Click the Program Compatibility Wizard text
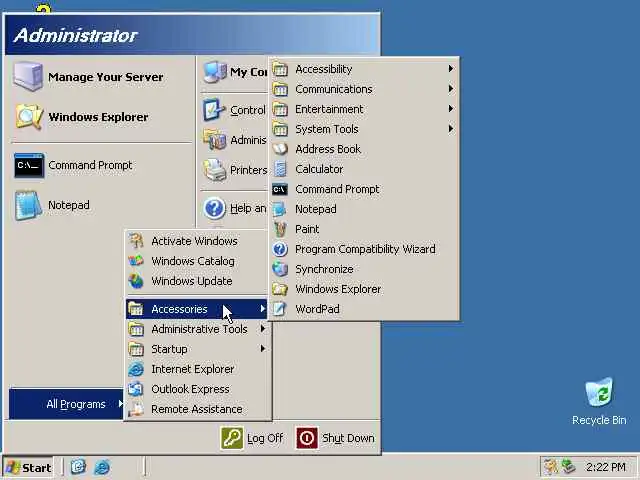This screenshot has height=480, width=640. coord(365,249)
